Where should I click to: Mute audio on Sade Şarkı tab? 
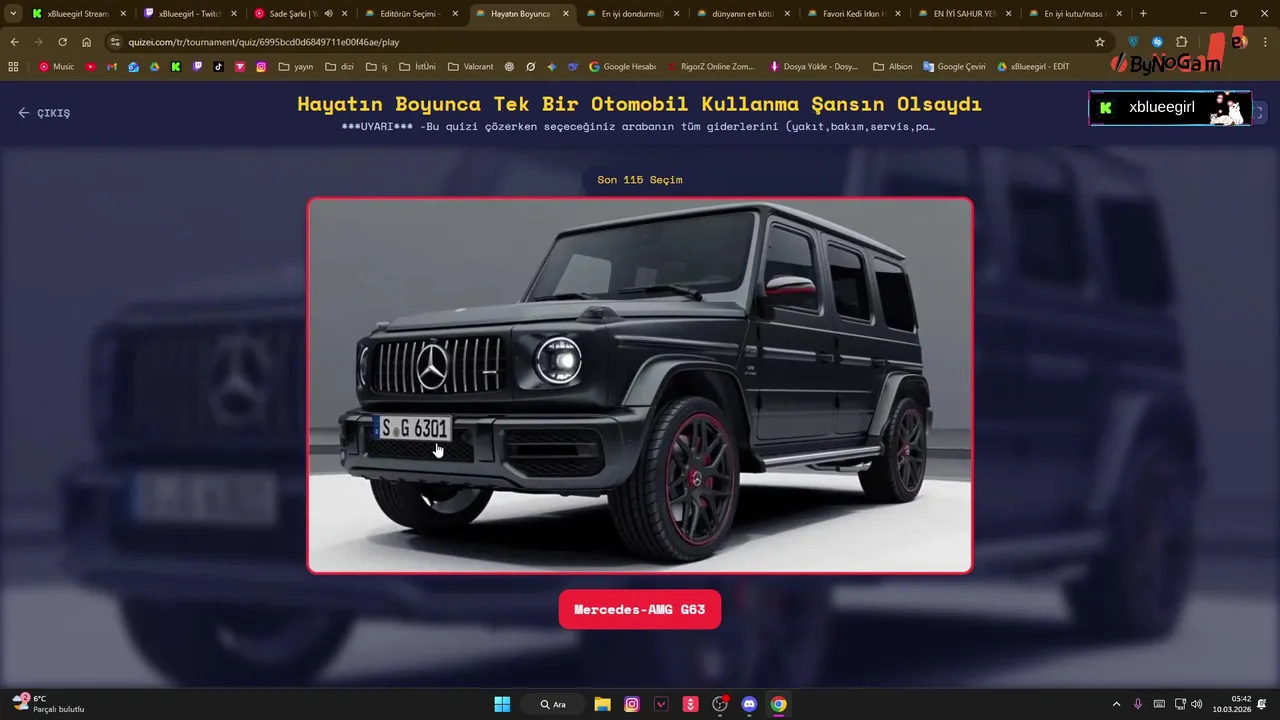(328, 14)
